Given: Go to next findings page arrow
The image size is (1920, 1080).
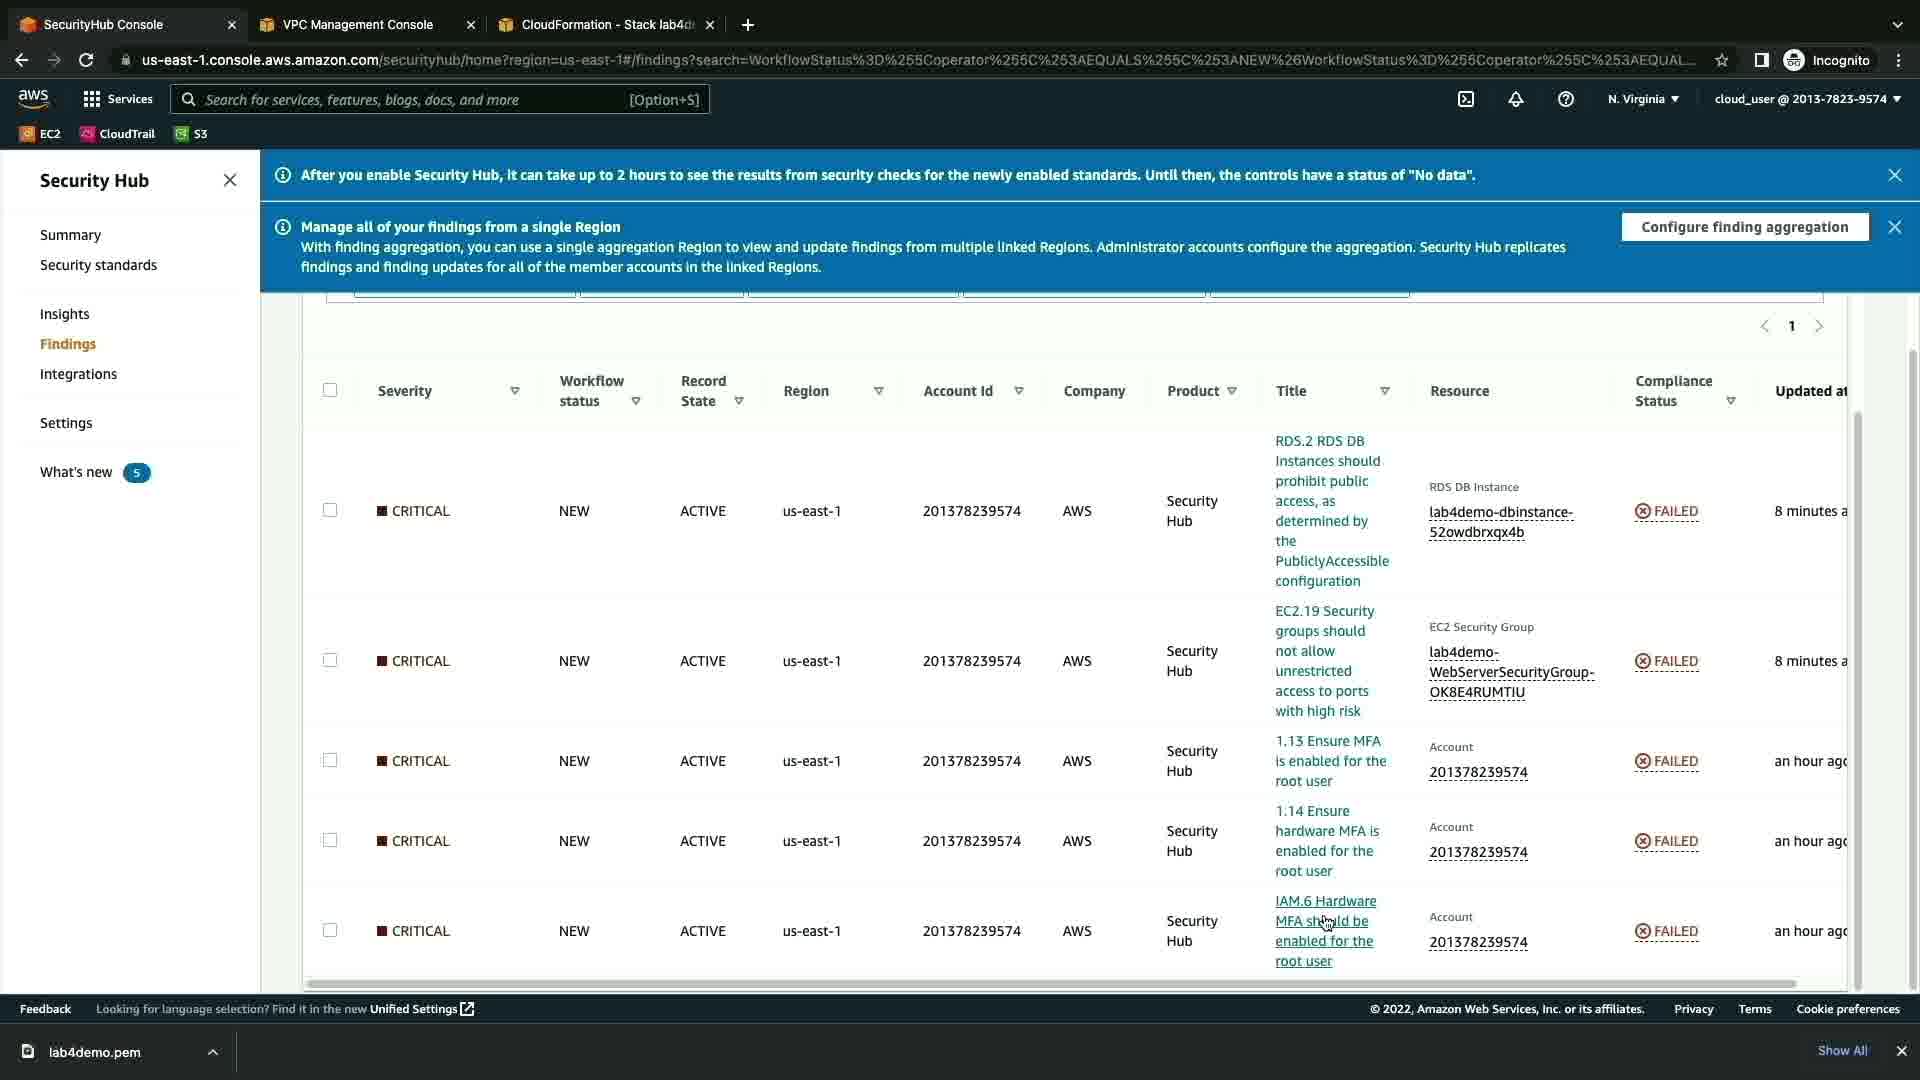Looking at the screenshot, I should 1819,326.
